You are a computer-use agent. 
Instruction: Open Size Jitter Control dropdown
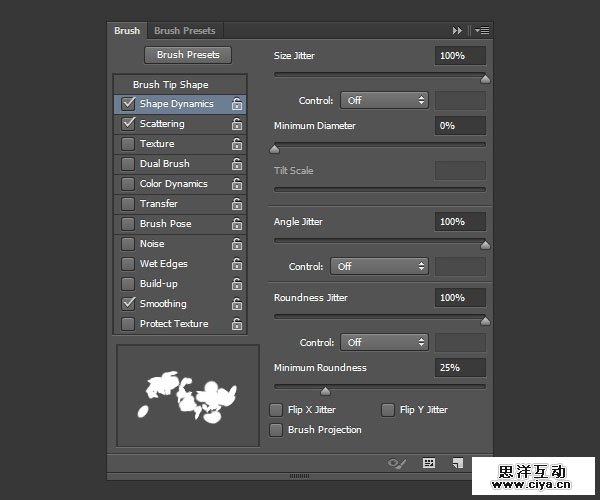click(384, 101)
